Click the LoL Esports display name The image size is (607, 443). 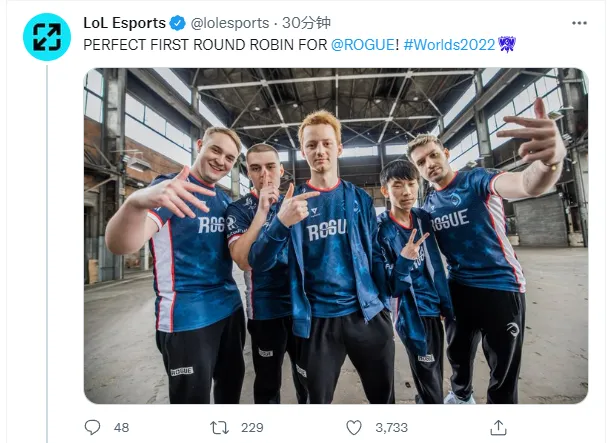click(x=124, y=23)
